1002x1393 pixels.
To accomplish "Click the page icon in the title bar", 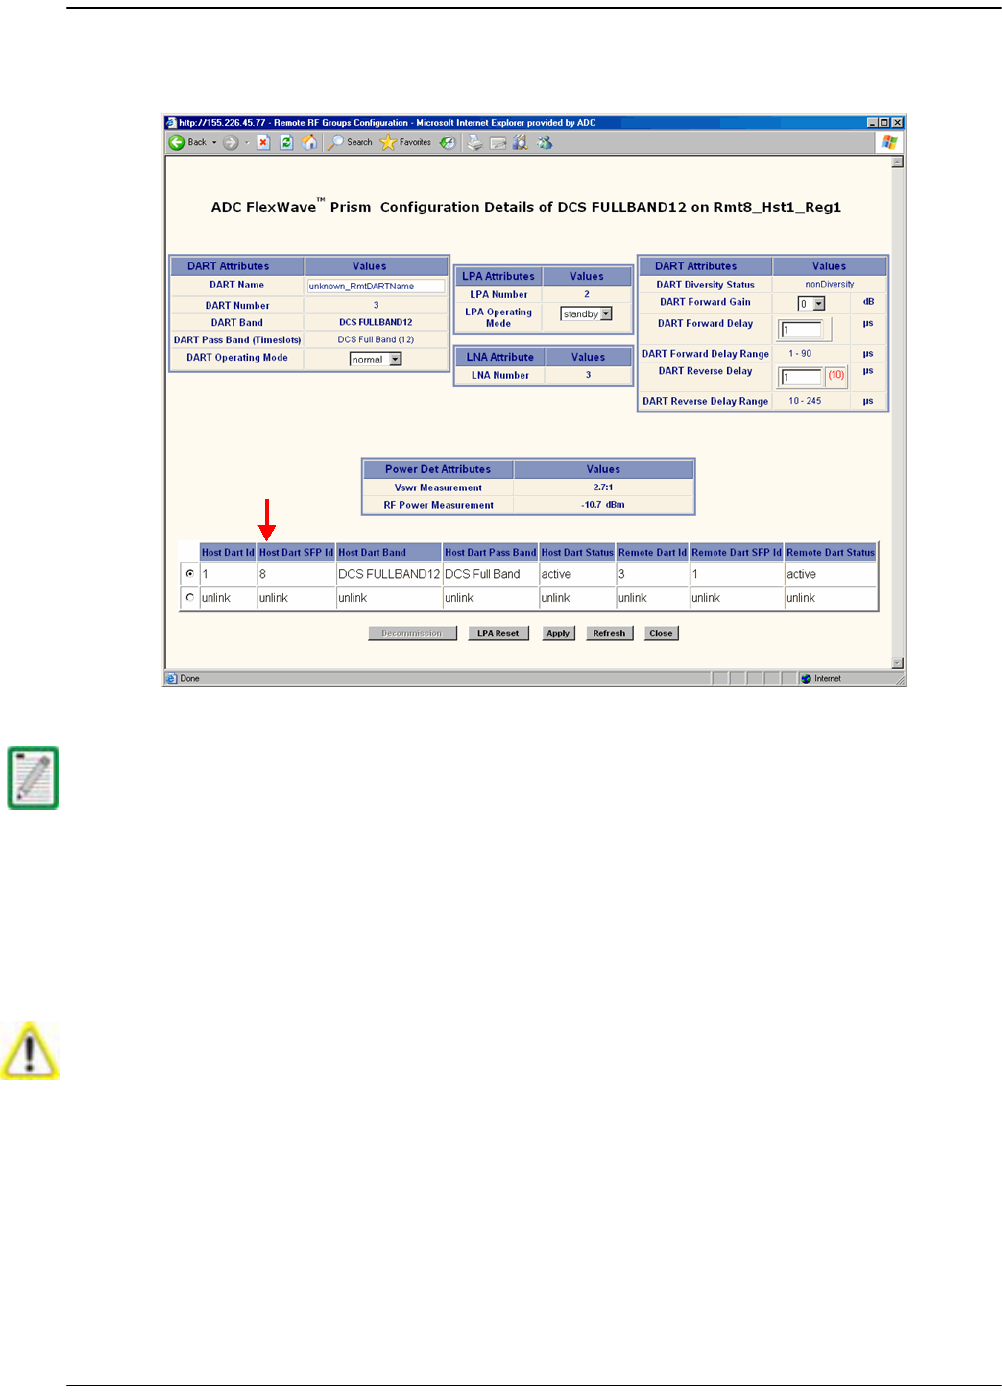I will 171,122.
